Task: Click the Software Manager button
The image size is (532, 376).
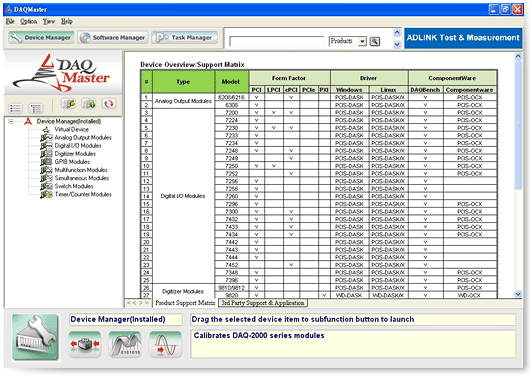Action: (x=113, y=37)
